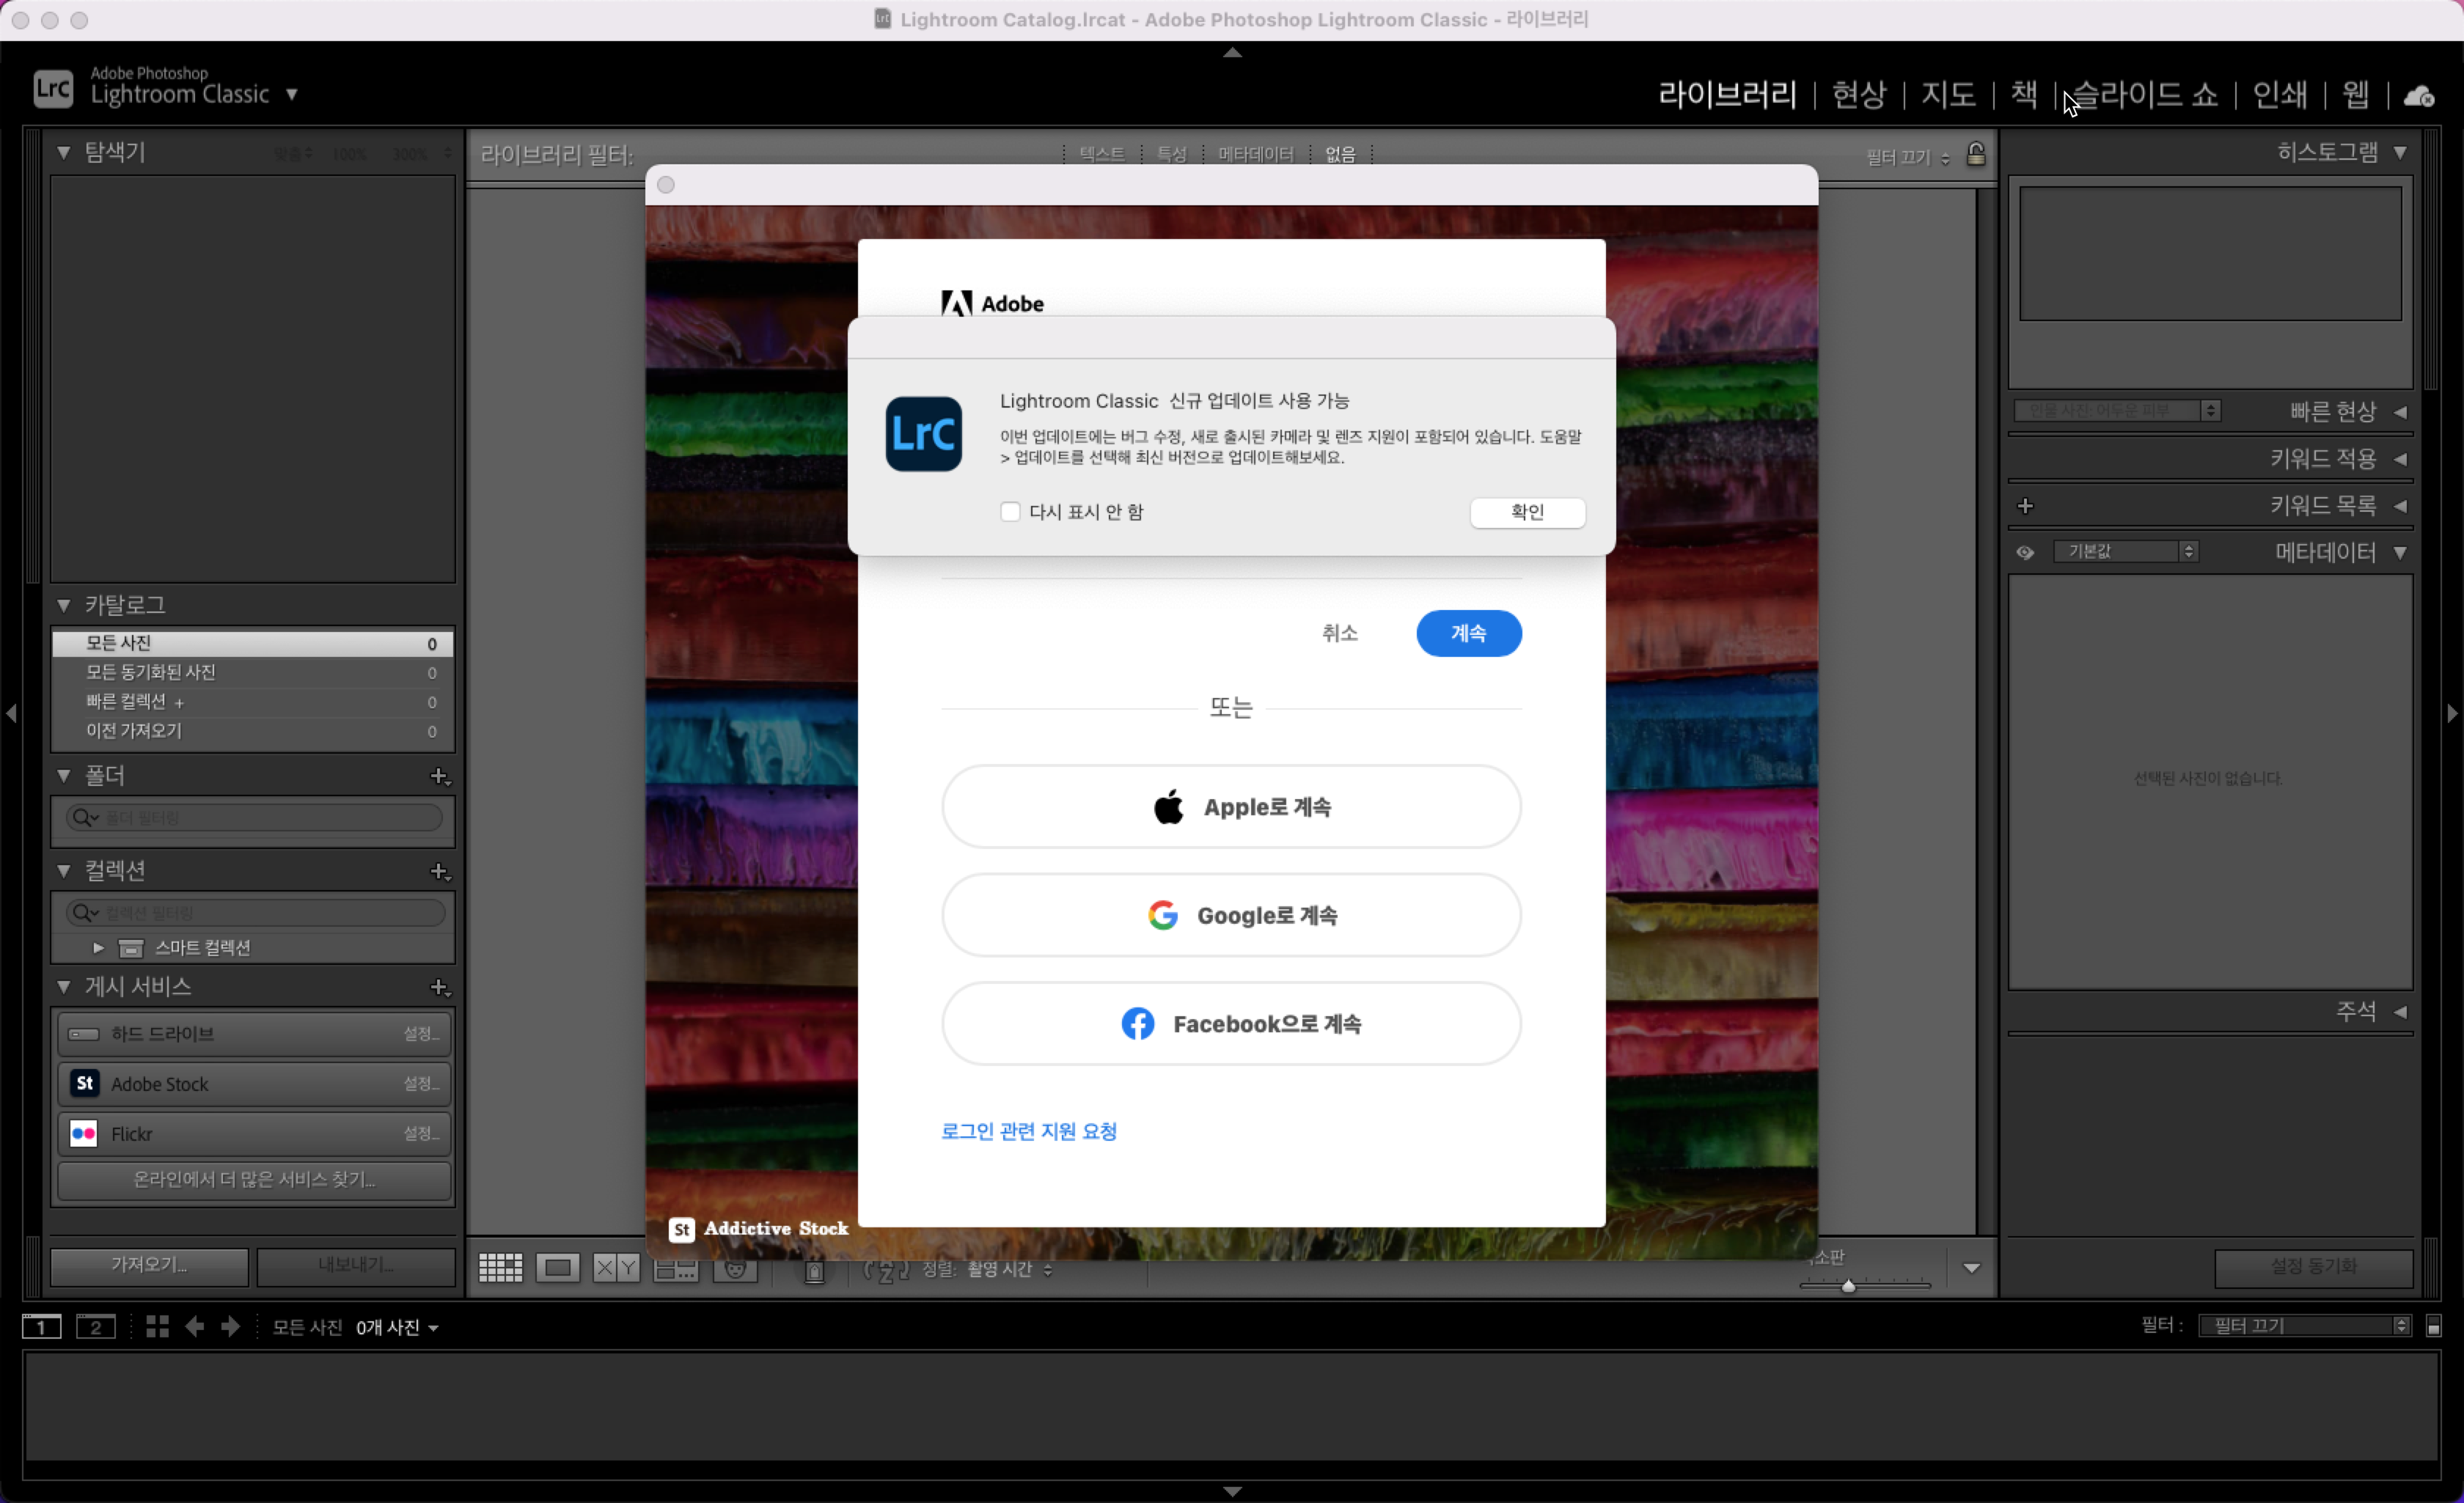
Task: Adjust the thumbnail size slider
Action: click(1848, 1286)
